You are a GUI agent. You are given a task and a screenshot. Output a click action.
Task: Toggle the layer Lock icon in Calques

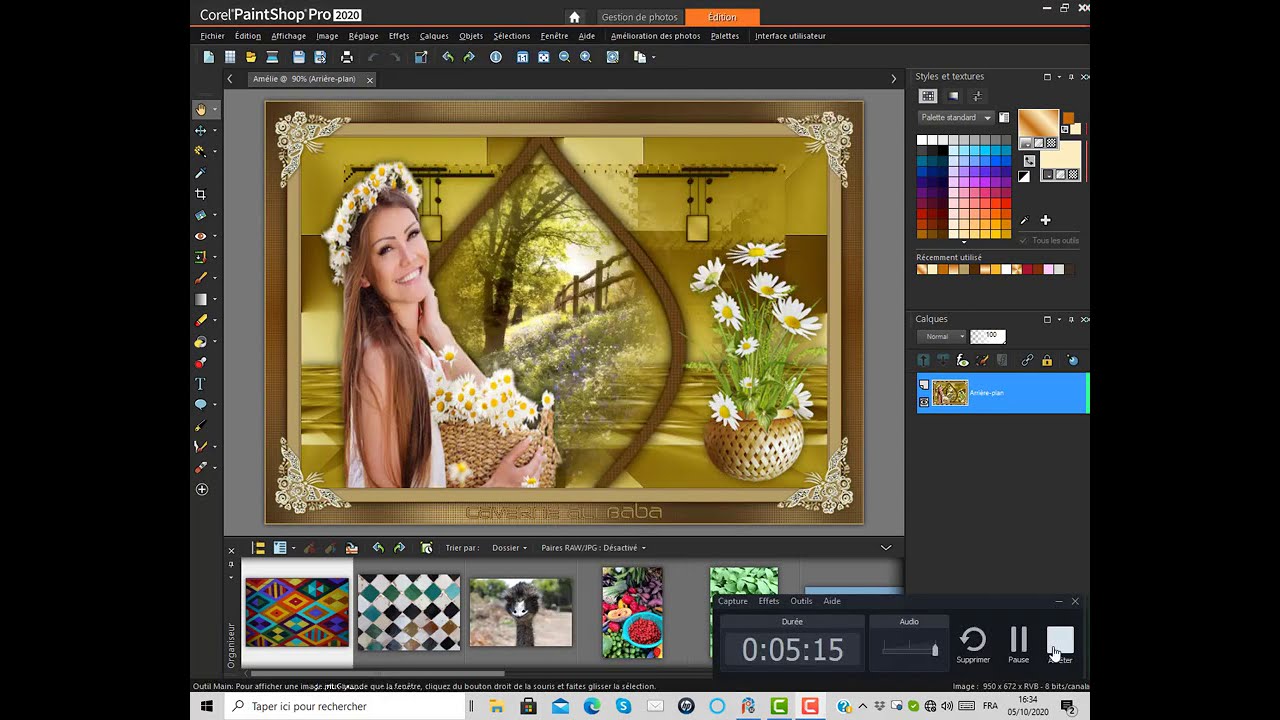(1047, 360)
